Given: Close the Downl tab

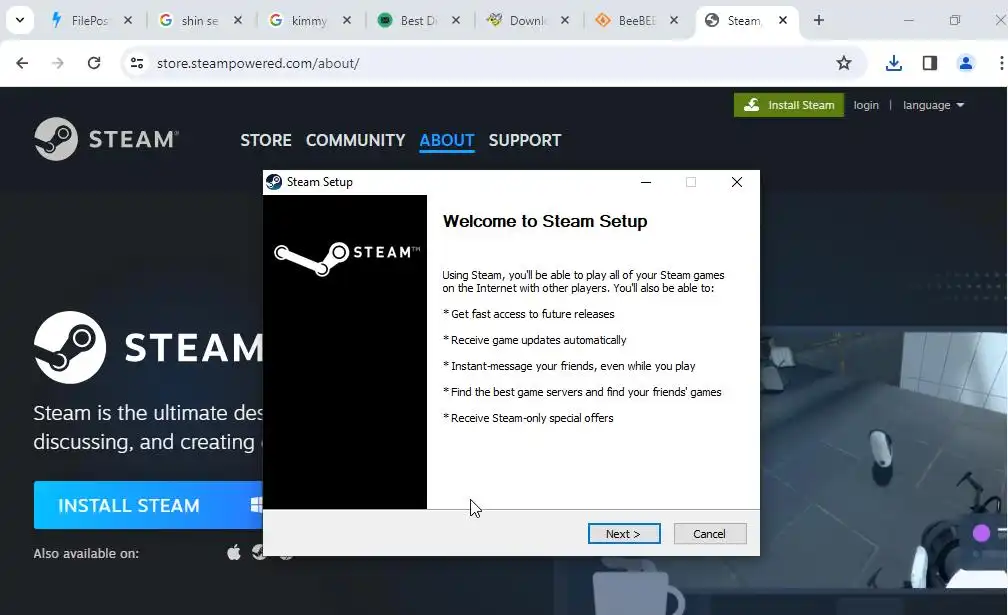Looking at the screenshot, I should [x=564, y=21].
